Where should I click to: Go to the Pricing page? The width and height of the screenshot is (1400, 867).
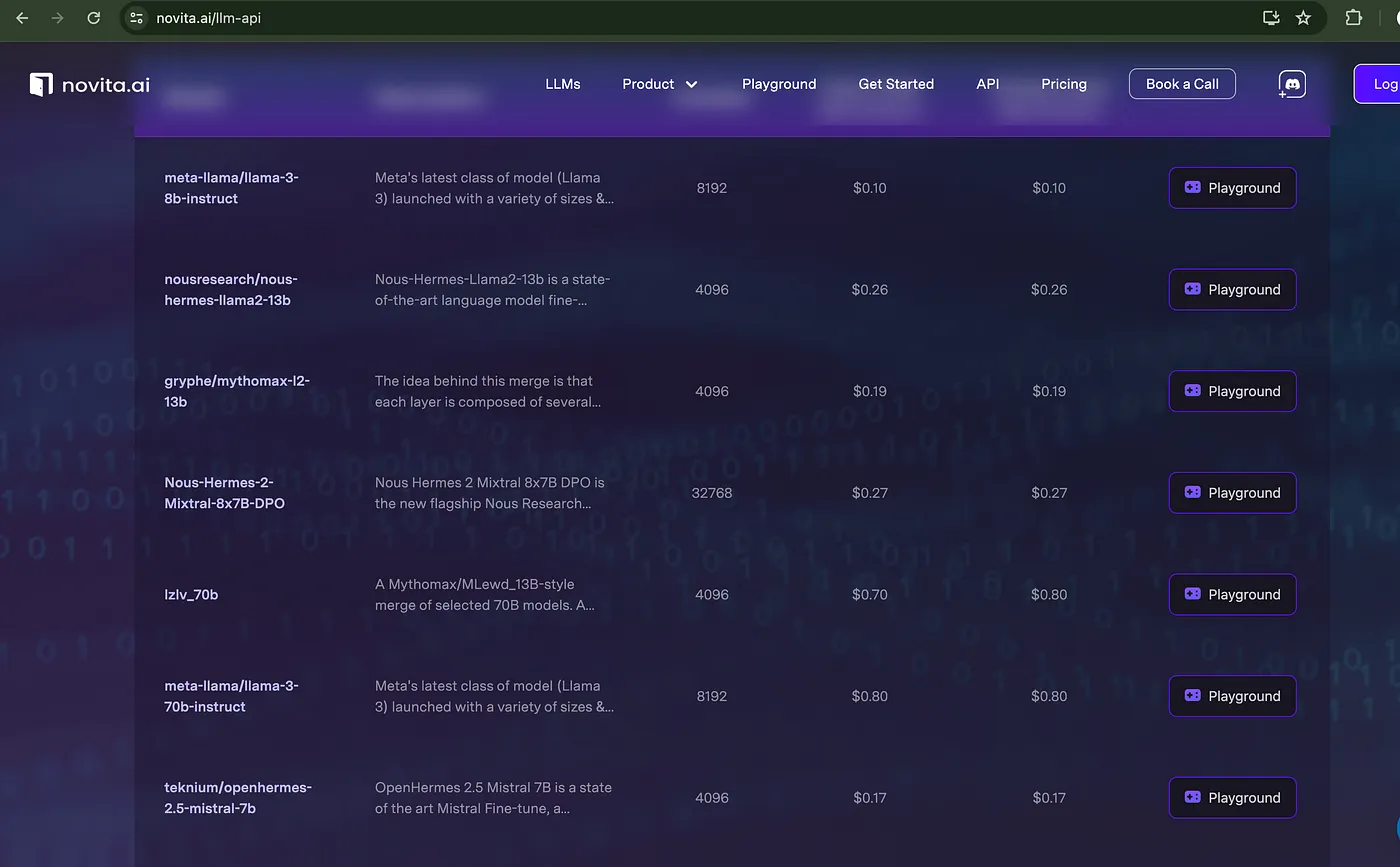1063,84
